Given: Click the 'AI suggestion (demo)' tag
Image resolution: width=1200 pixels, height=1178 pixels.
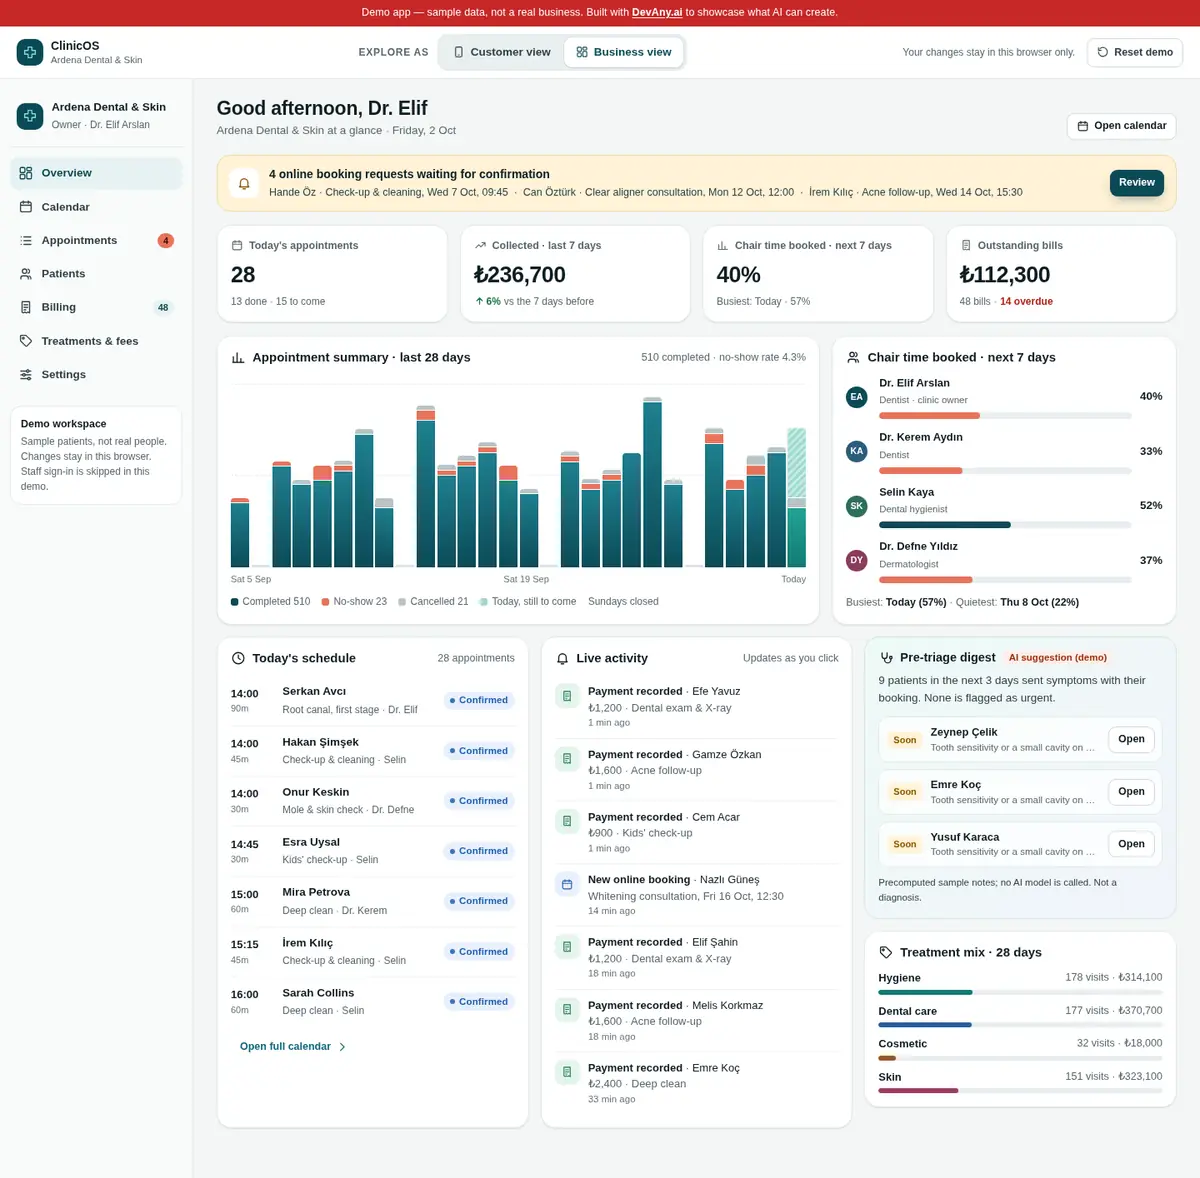Looking at the screenshot, I should click(x=1058, y=658).
